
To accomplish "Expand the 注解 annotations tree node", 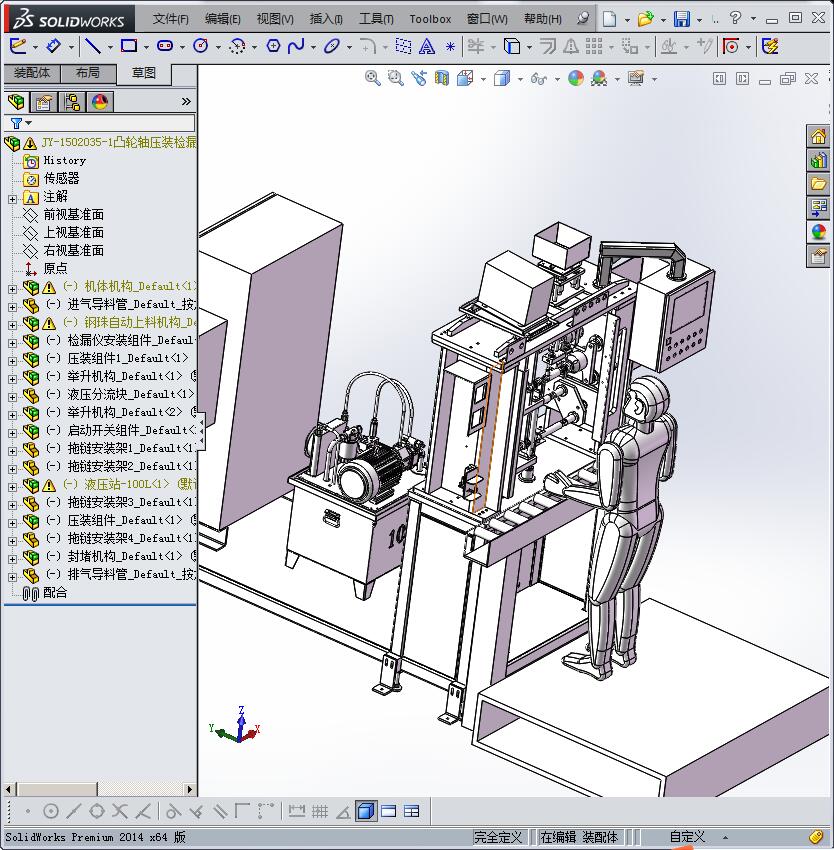I will click(12, 198).
